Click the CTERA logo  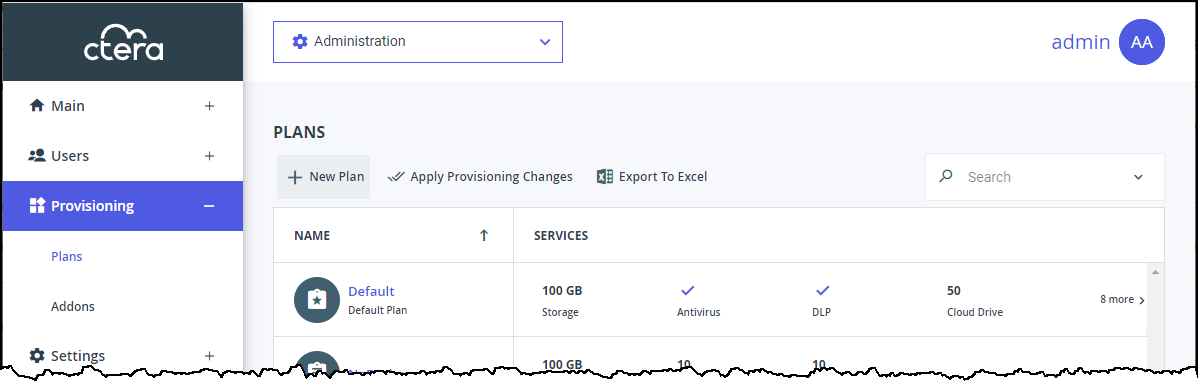pos(123,43)
